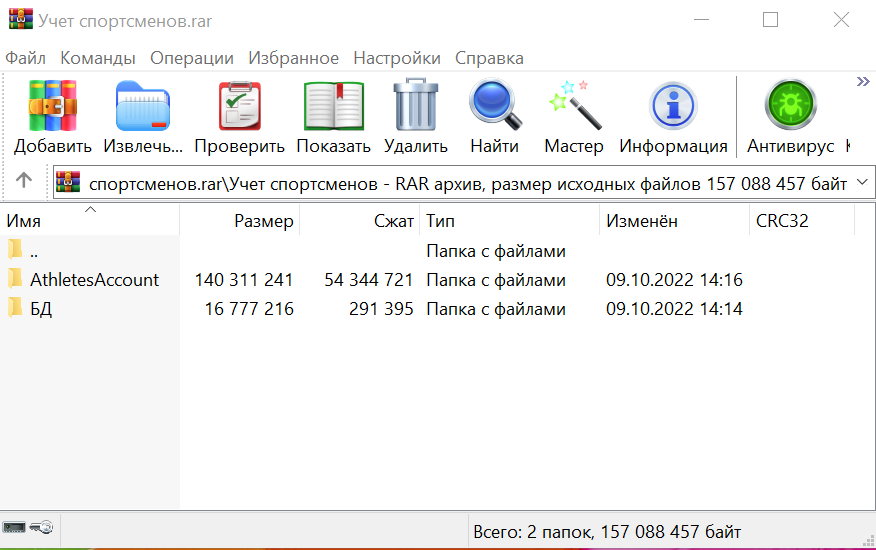Expand hidden toolbar buttons chevron

(862, 82)
